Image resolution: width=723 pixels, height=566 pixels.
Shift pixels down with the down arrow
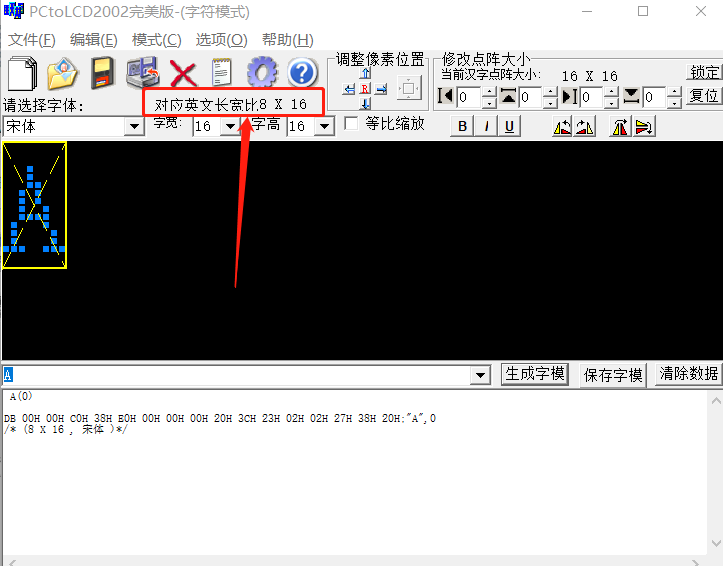(x=365, y=103)
